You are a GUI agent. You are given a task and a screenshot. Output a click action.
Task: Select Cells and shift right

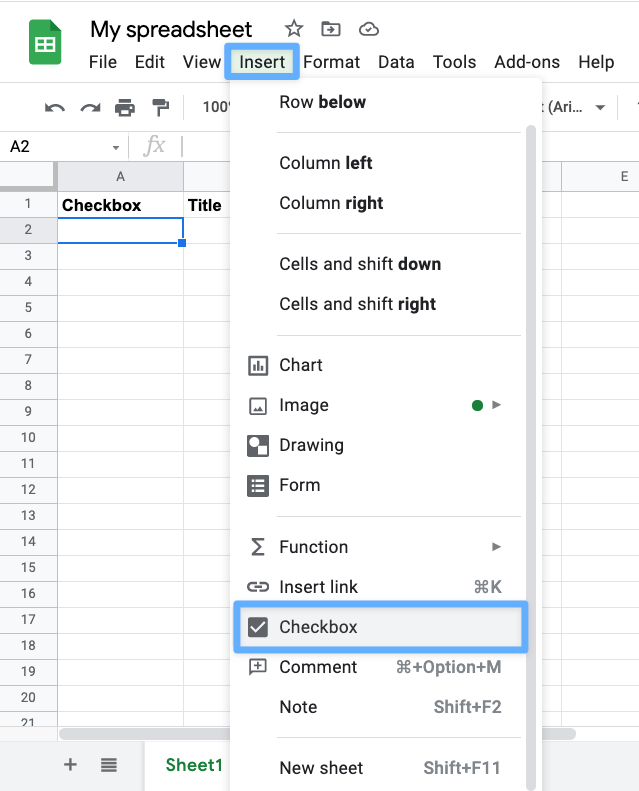tap(376, 304)
